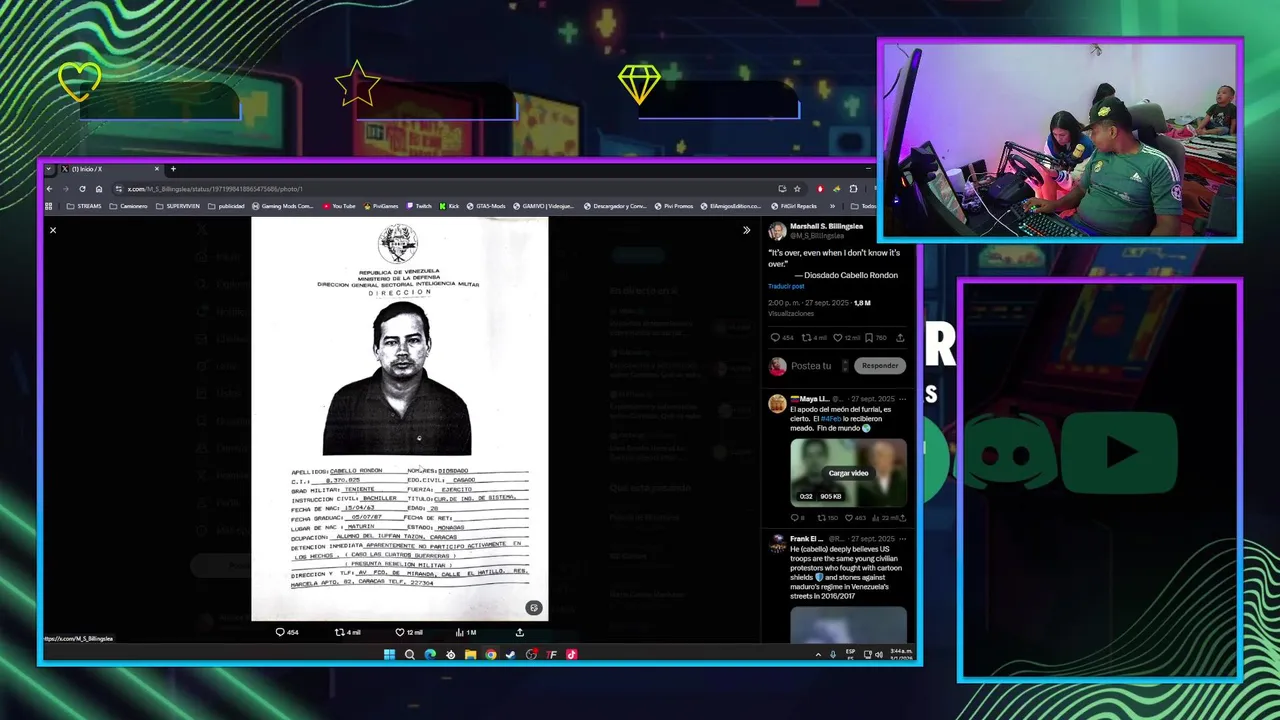Click the Responder button
This screenshot has height=720, width=1280.
coord(880,366)
